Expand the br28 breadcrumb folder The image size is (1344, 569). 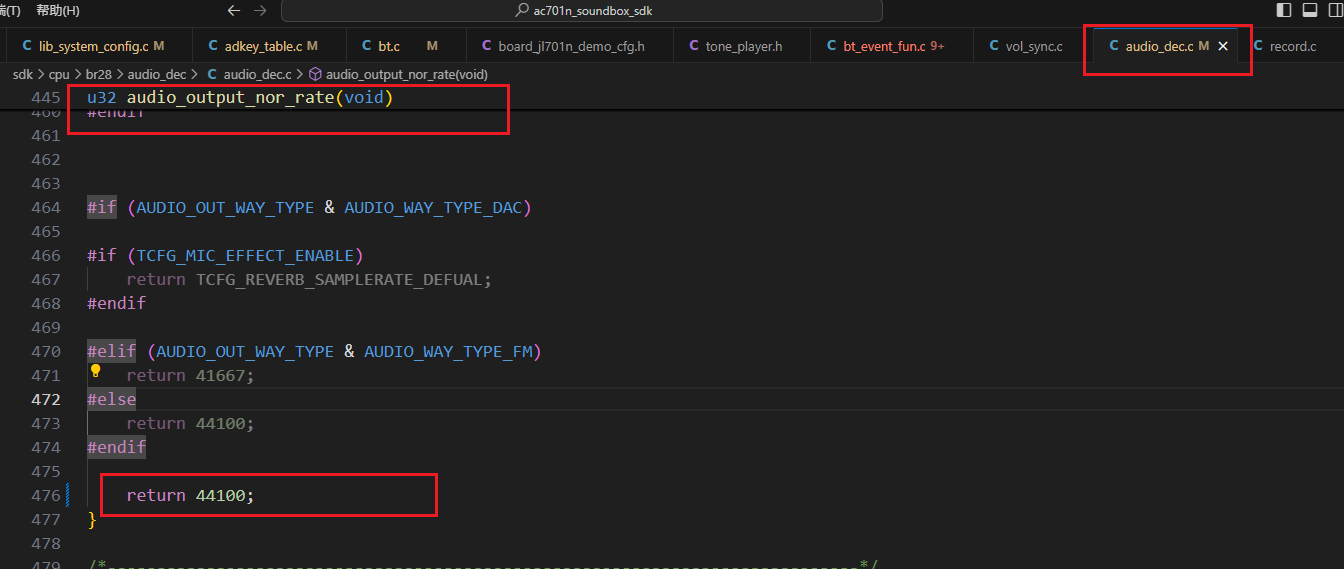pos(99,74)
